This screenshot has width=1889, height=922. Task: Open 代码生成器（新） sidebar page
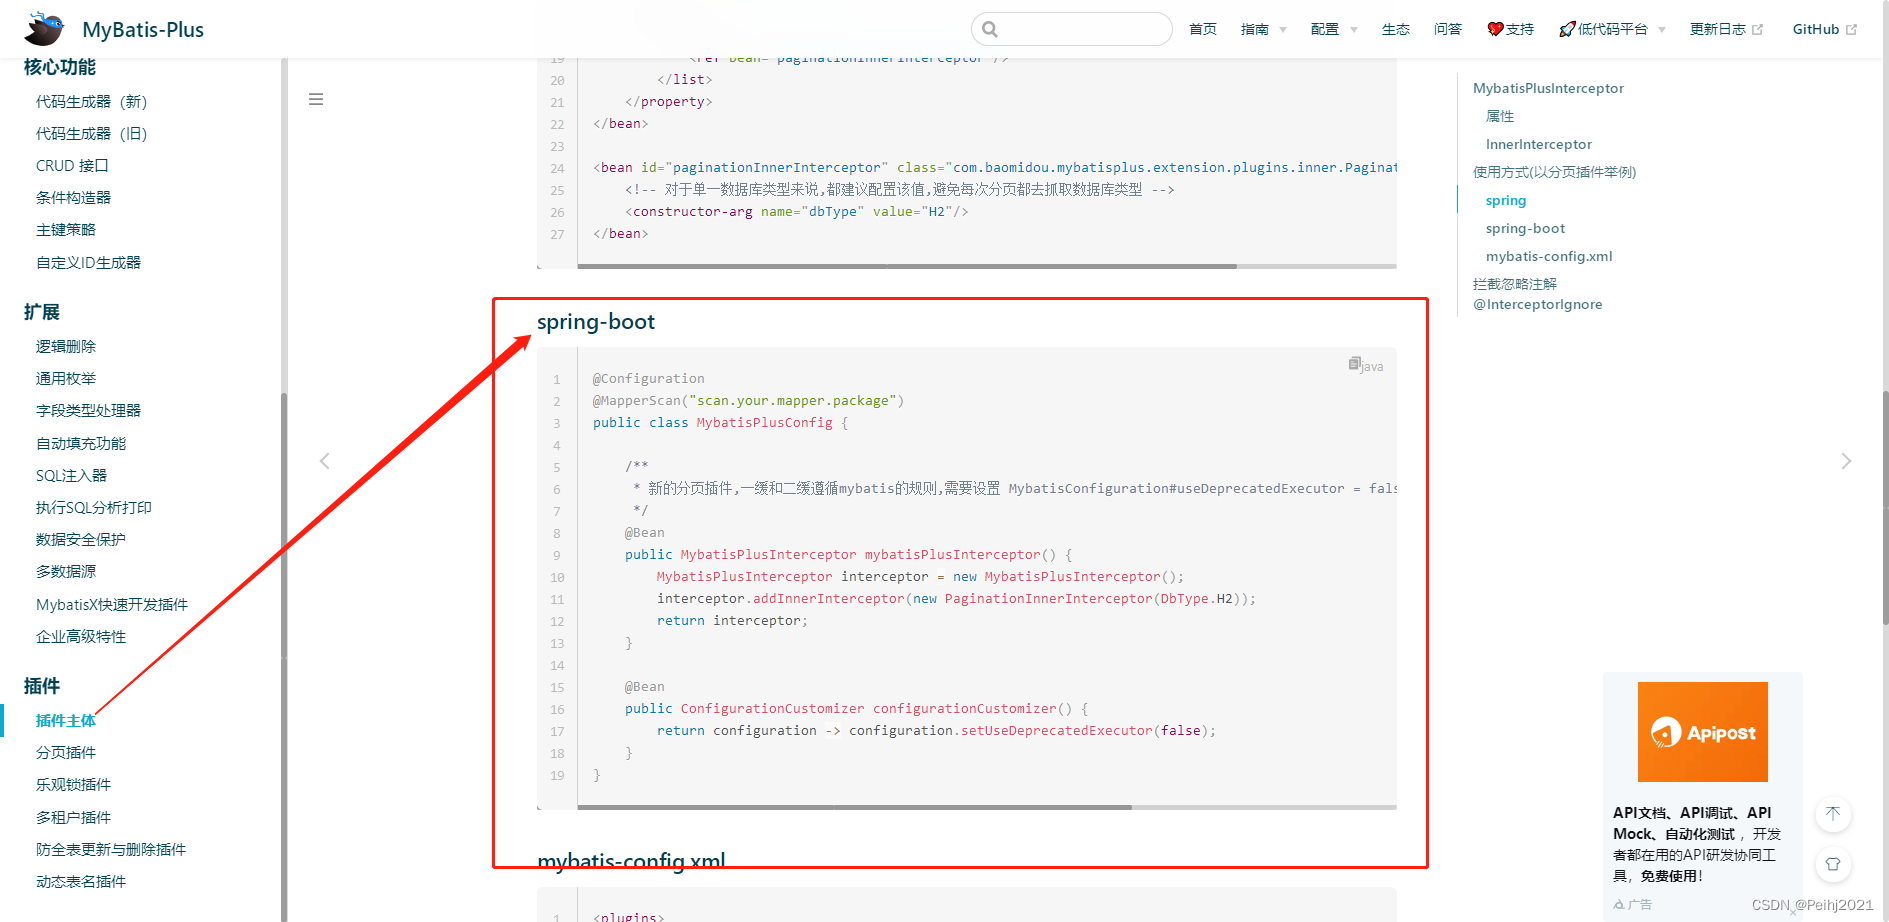(x=91, y=102)
